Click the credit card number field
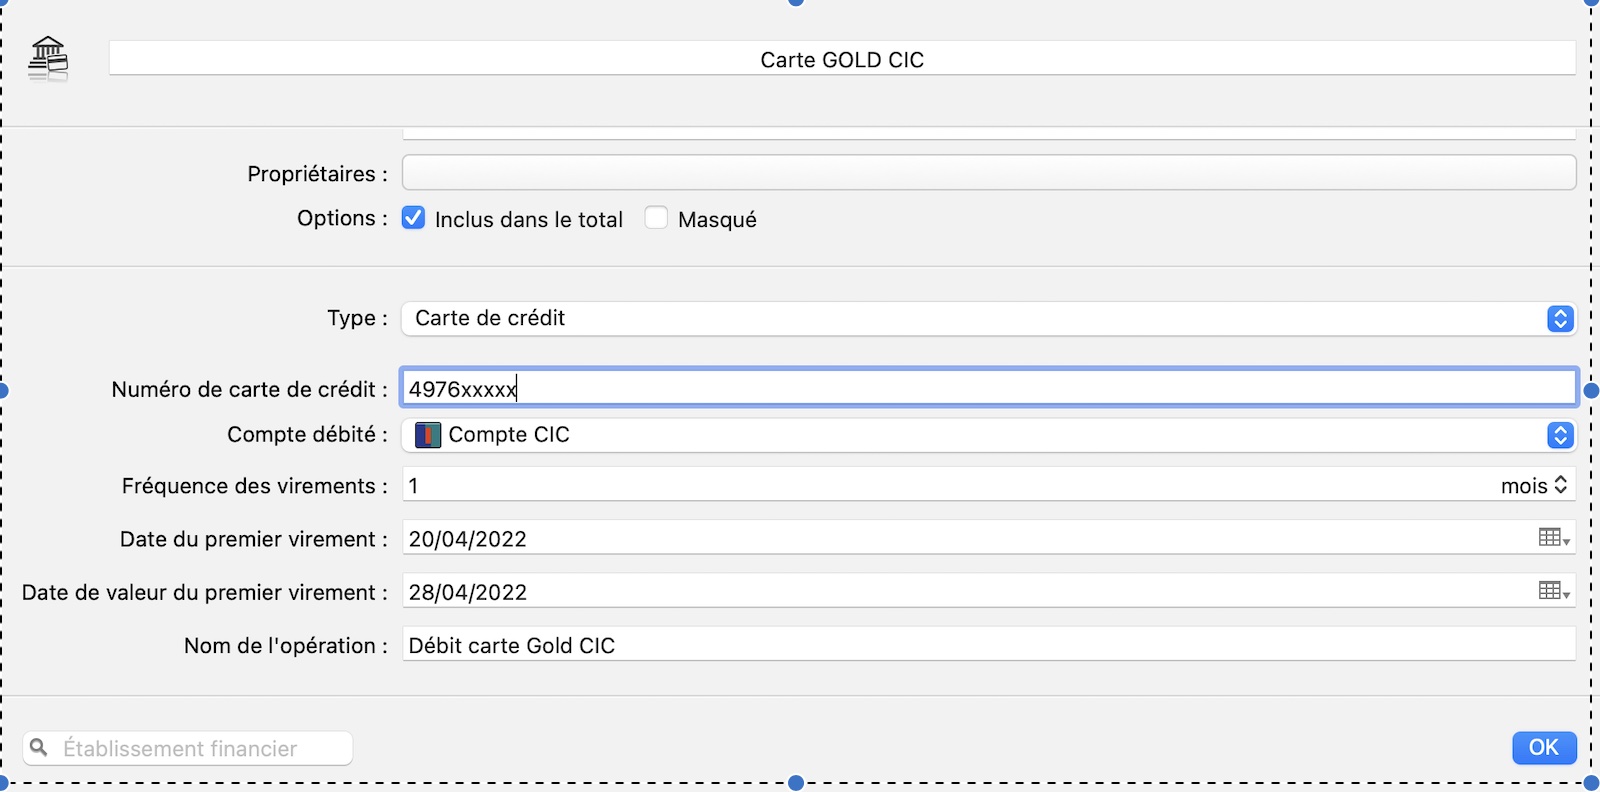The width and height of the screenshot is (1600, 792). tap(989, 388)
